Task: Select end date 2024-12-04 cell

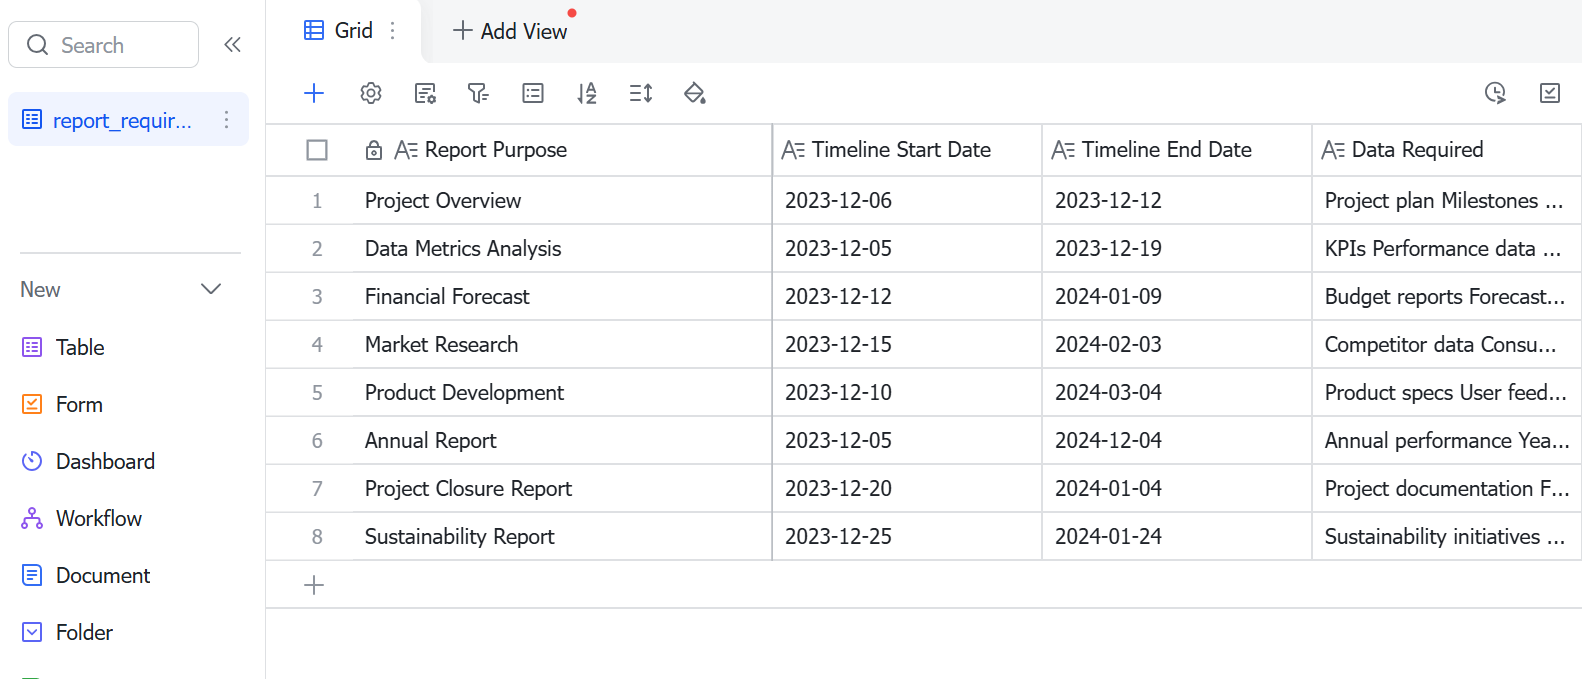Action: [1177, 441]
